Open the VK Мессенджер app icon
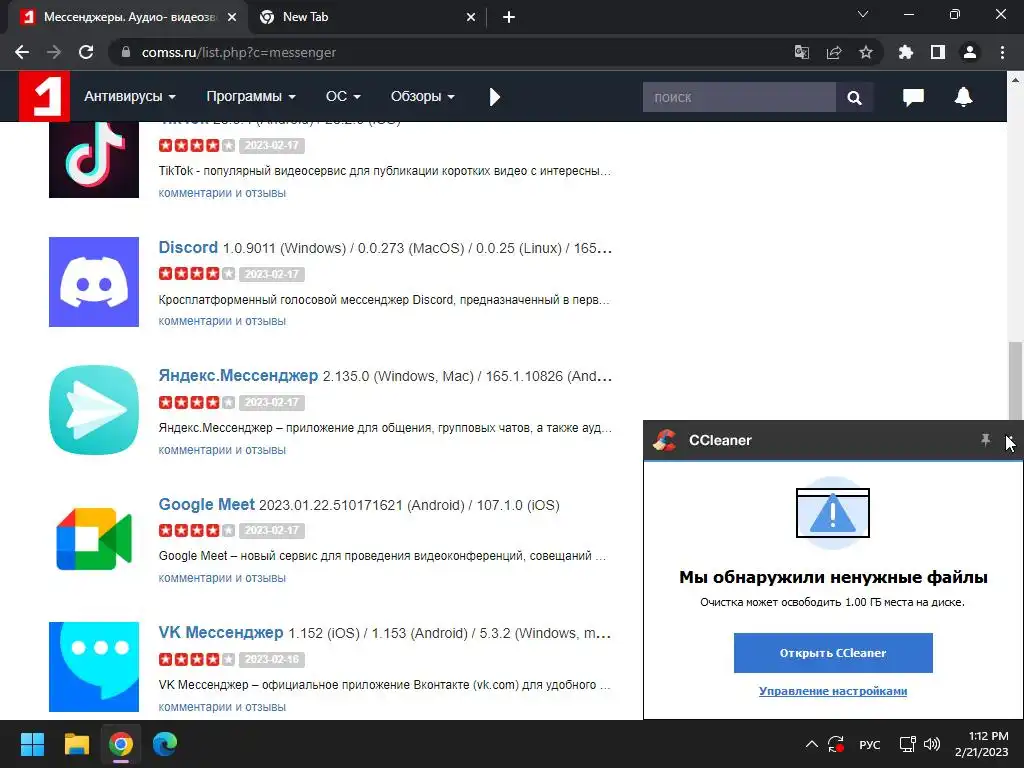1024x768 pixels. coord(93,667)
